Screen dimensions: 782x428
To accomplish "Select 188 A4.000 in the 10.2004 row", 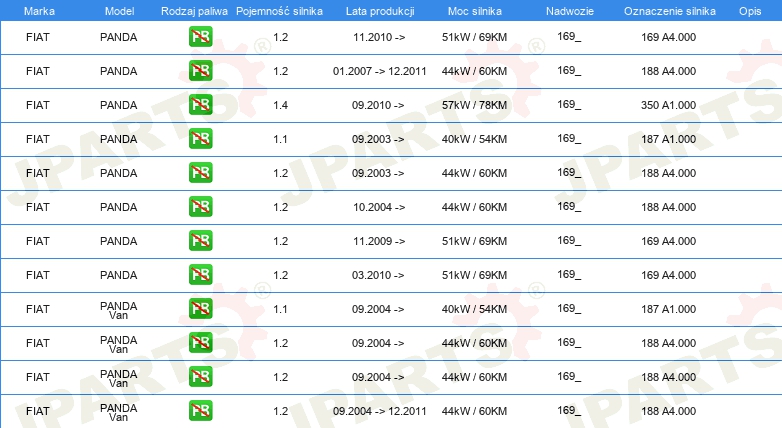I will coord(668,207).
